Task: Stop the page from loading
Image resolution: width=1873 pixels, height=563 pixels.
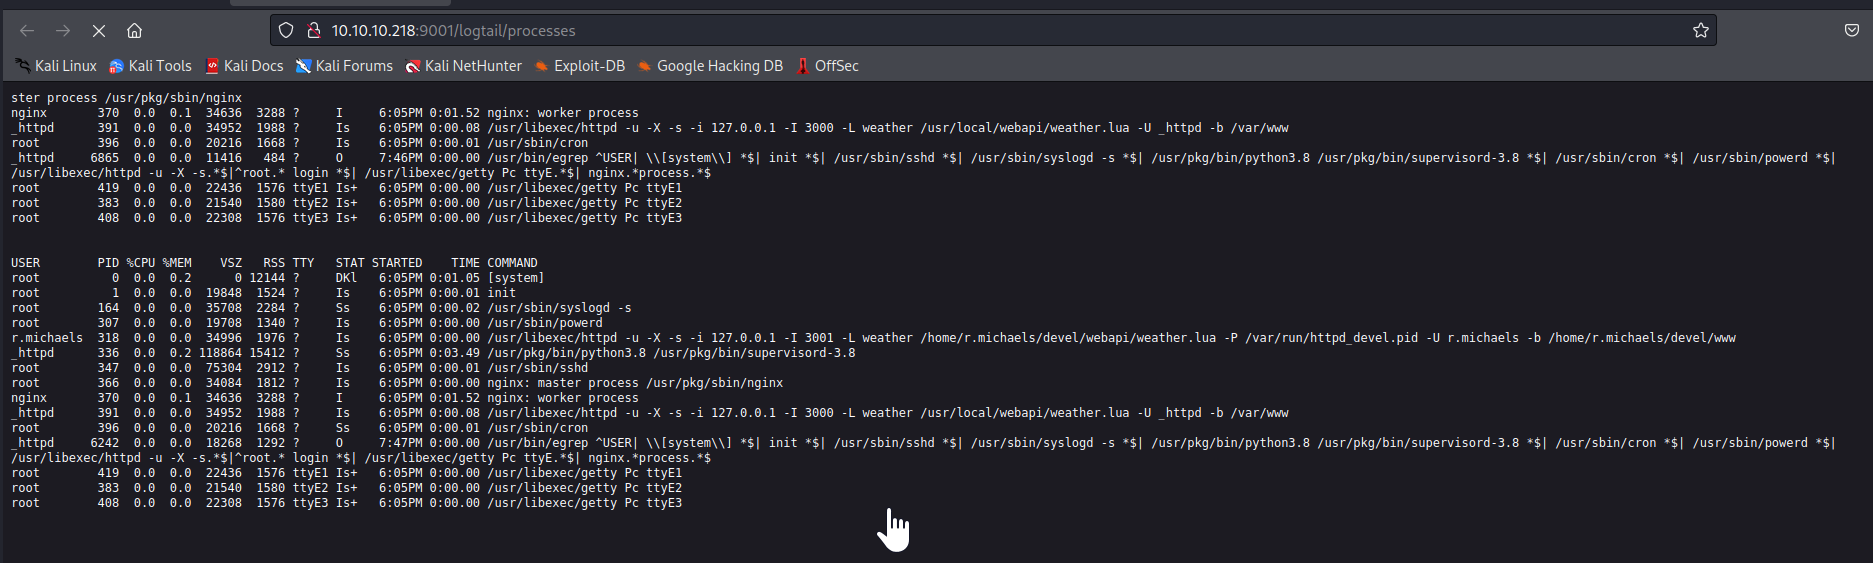Action: tap(99, 31)
